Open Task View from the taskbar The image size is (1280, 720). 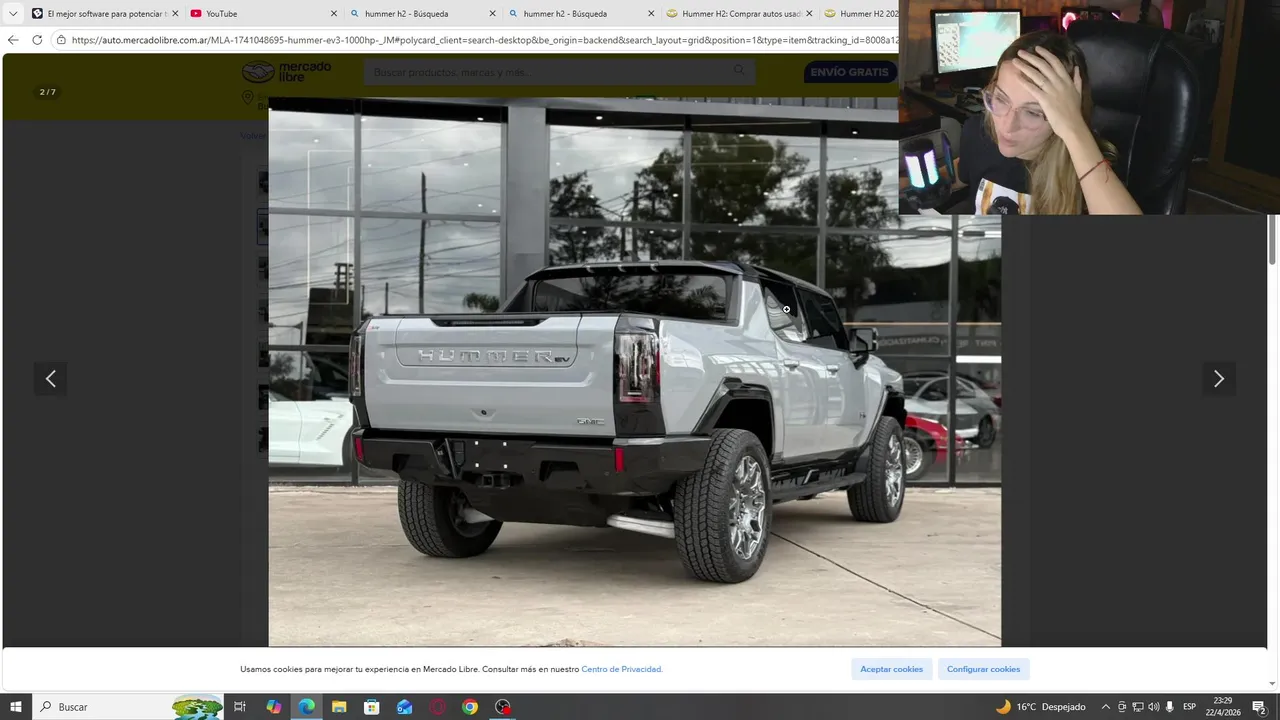coord(240,707)
